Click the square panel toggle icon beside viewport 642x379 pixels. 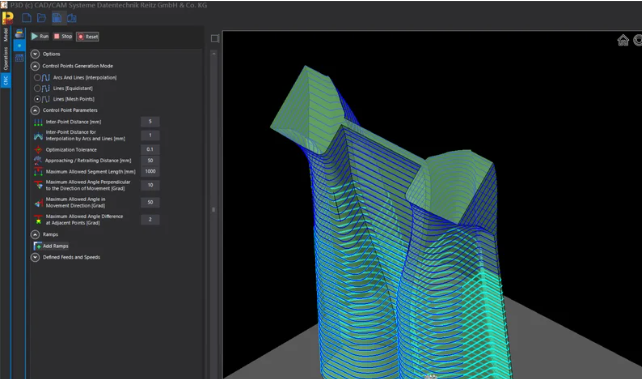(x=215, y=38)
